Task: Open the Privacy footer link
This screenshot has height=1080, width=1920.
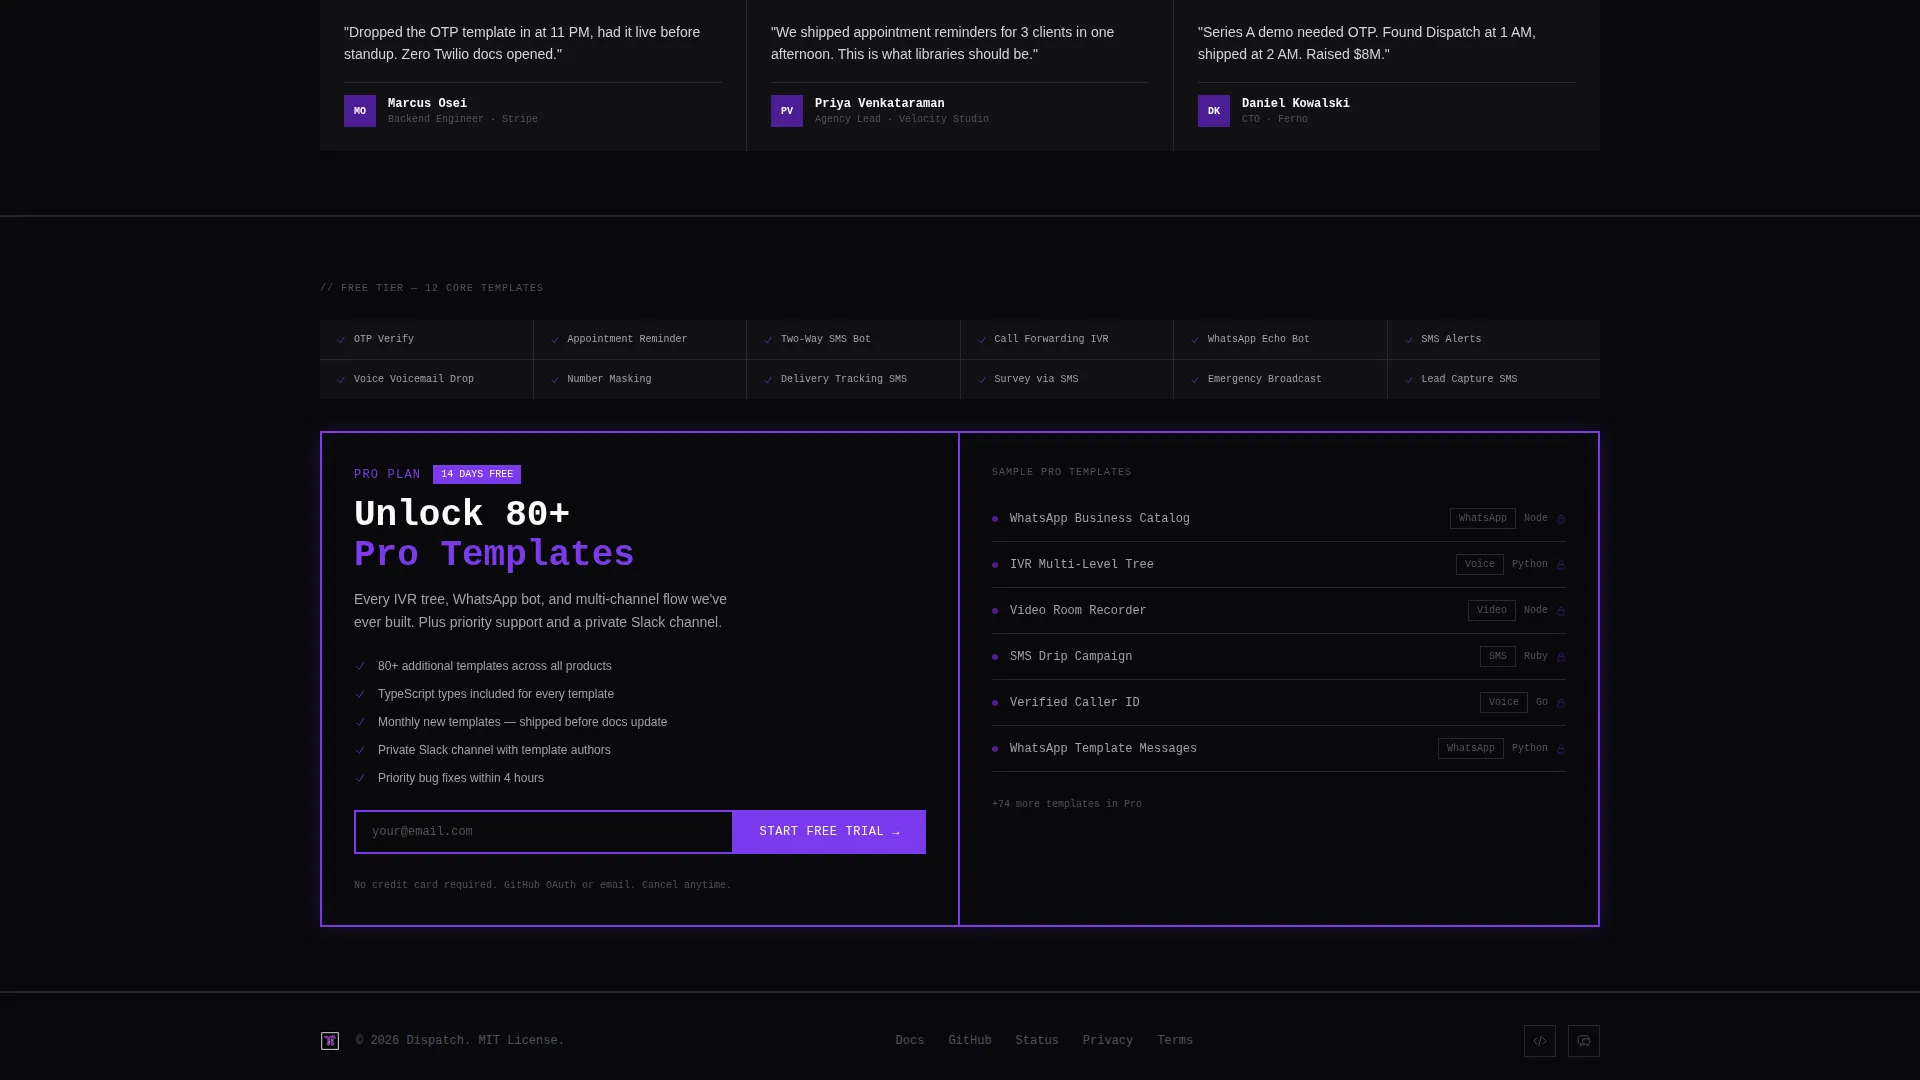Action: [x=1108, y=1041]
